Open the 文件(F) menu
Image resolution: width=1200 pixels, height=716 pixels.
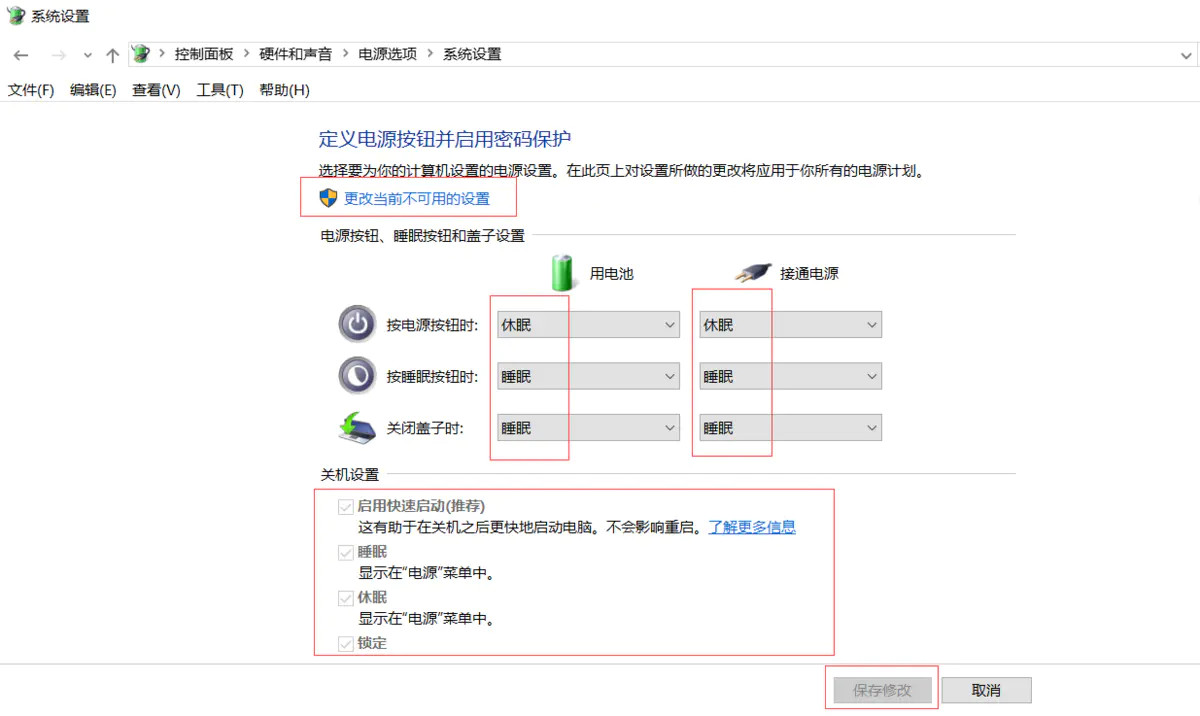[x=31, y=90]
